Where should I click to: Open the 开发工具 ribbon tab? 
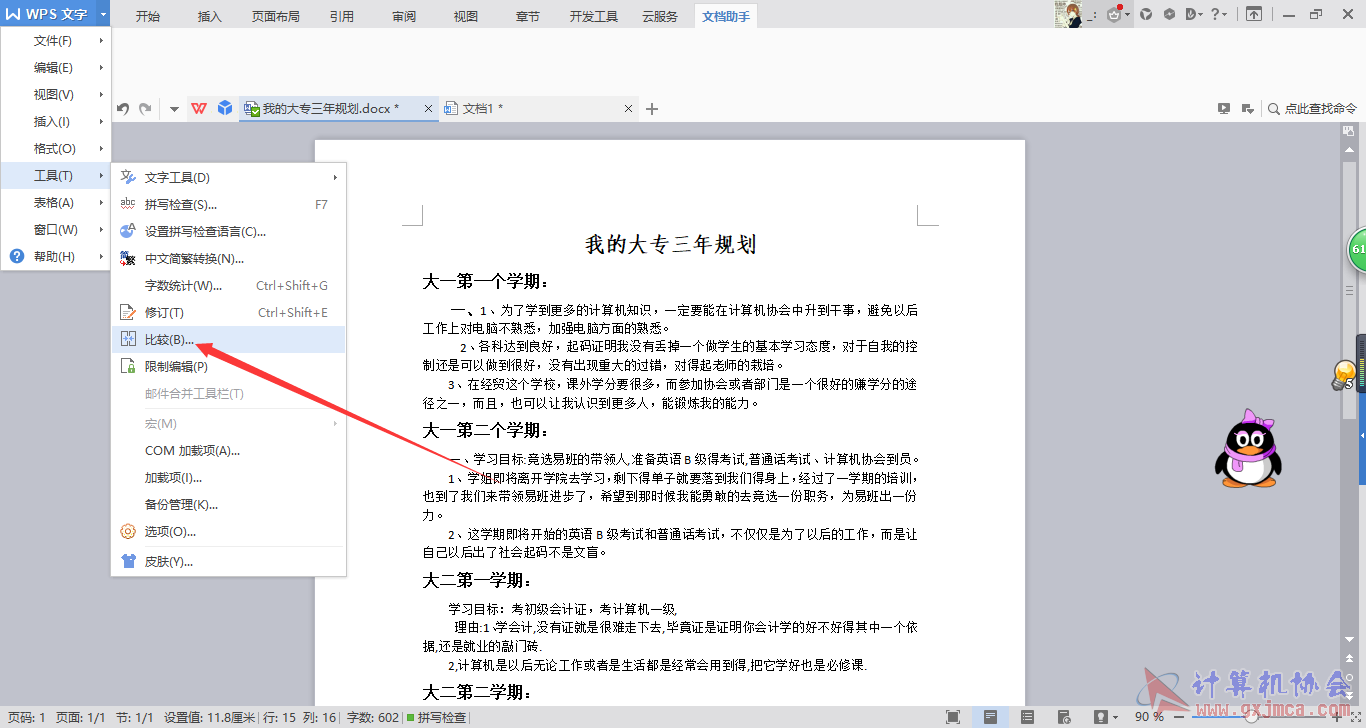coord(594,16)
